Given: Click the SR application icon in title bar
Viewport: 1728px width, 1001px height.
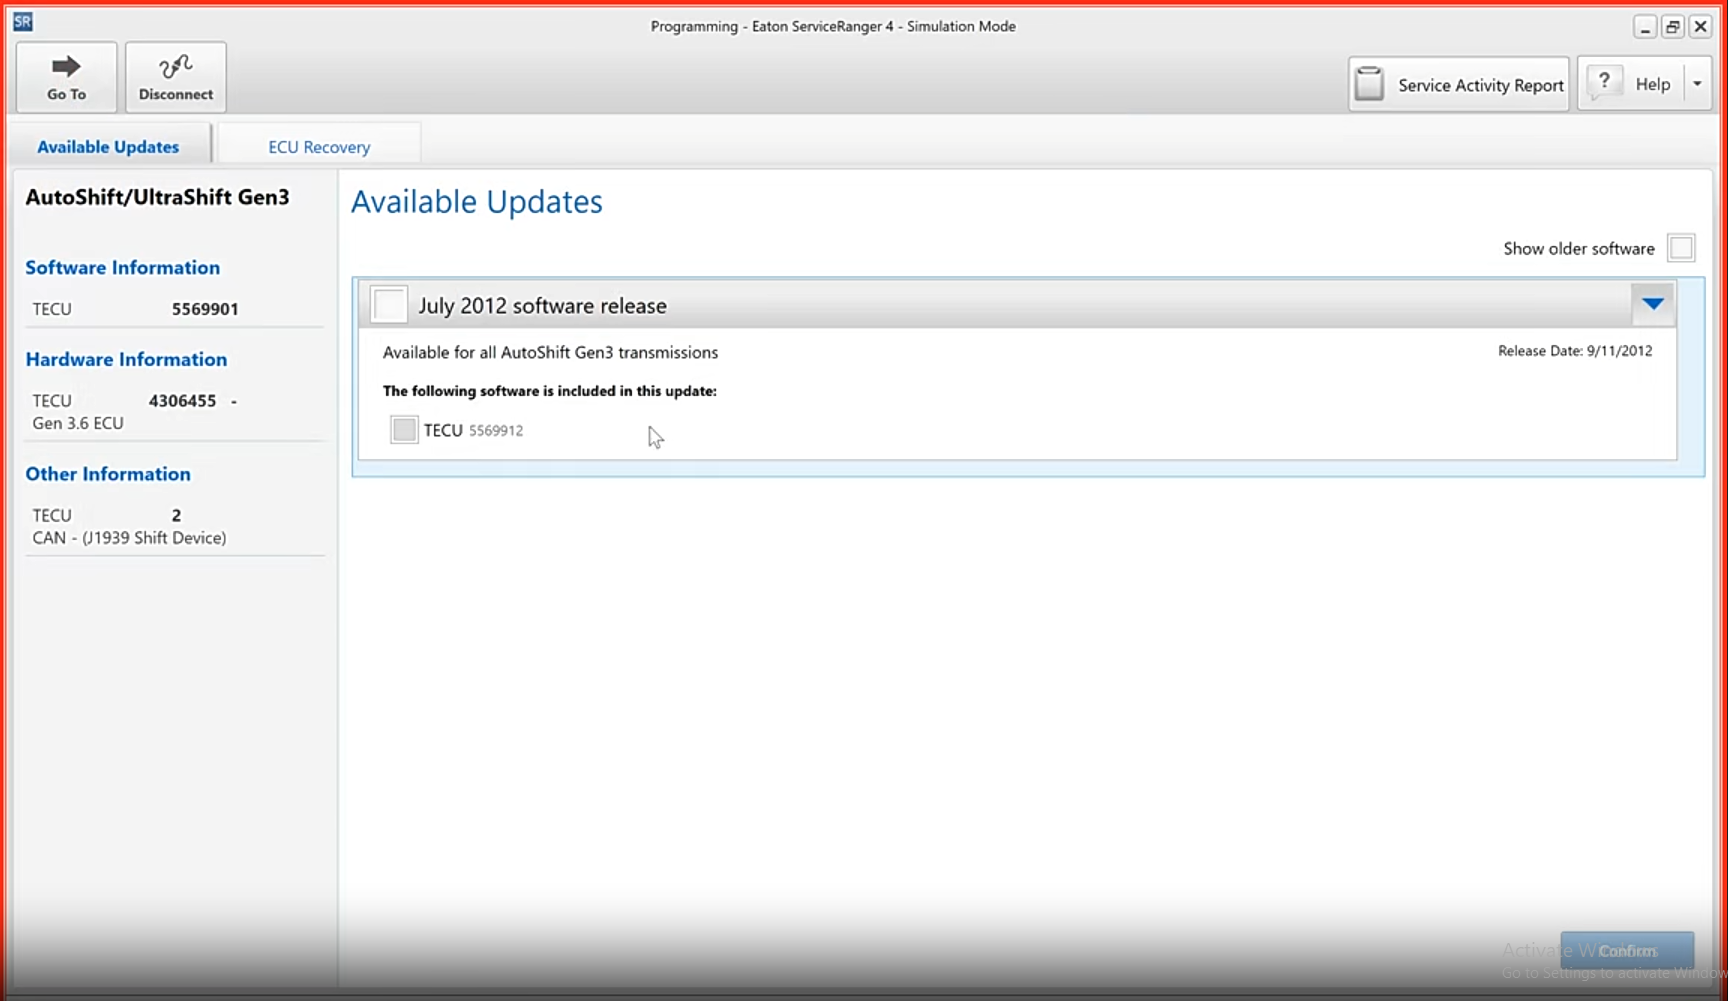Looking at the screenshot, I should coord(22,21).
